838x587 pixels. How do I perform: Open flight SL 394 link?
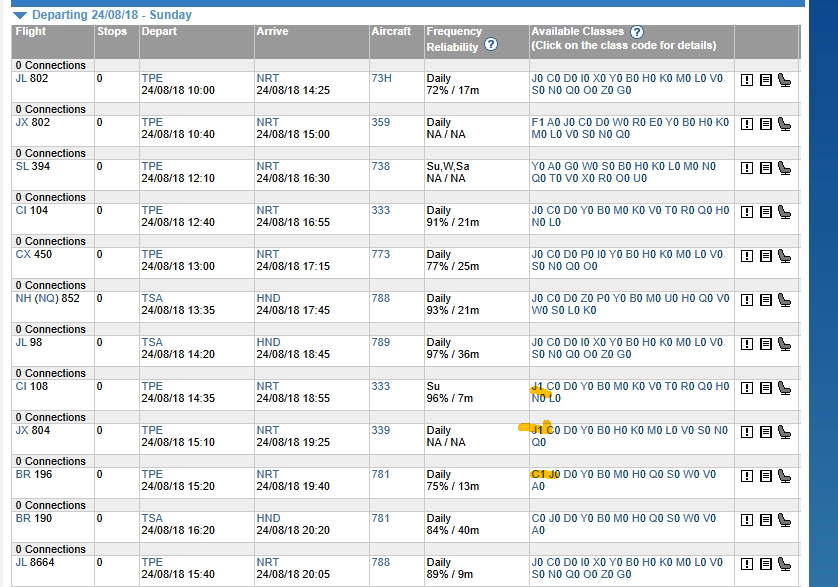(33, 166)
